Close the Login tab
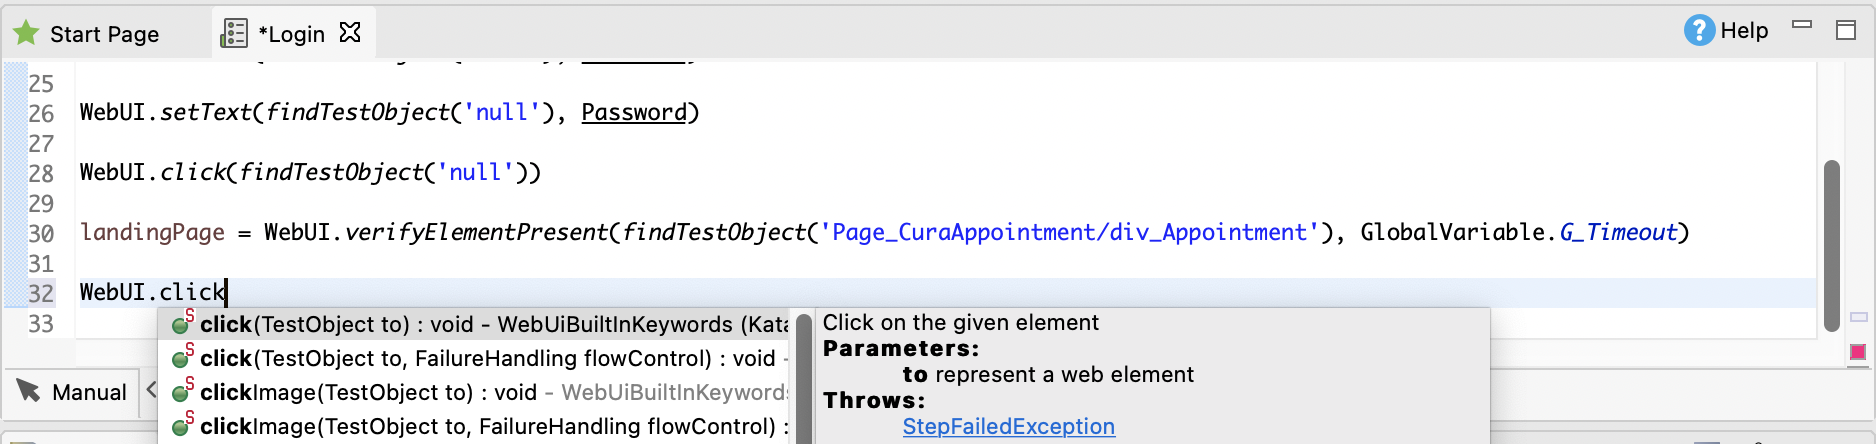Screen dimensions: 1876x444 tap(350, 33)
